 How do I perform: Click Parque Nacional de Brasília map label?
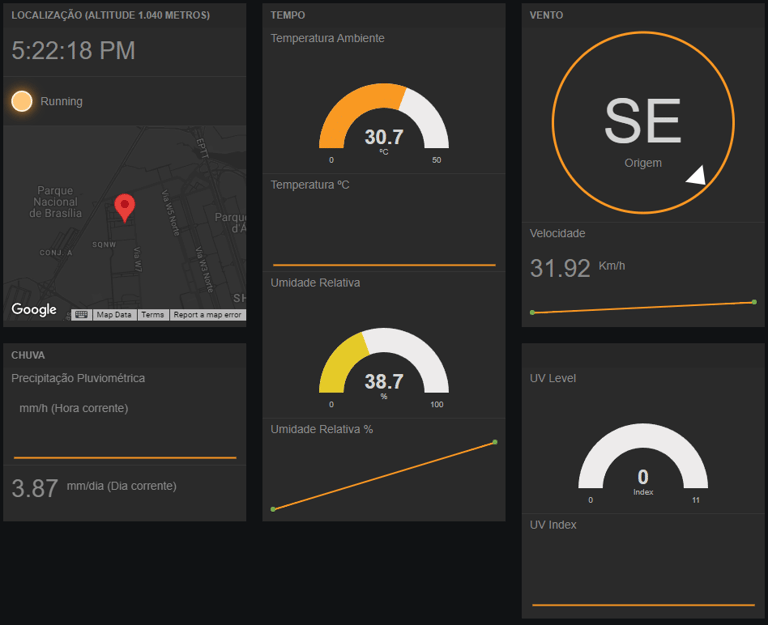pos(55,202)
